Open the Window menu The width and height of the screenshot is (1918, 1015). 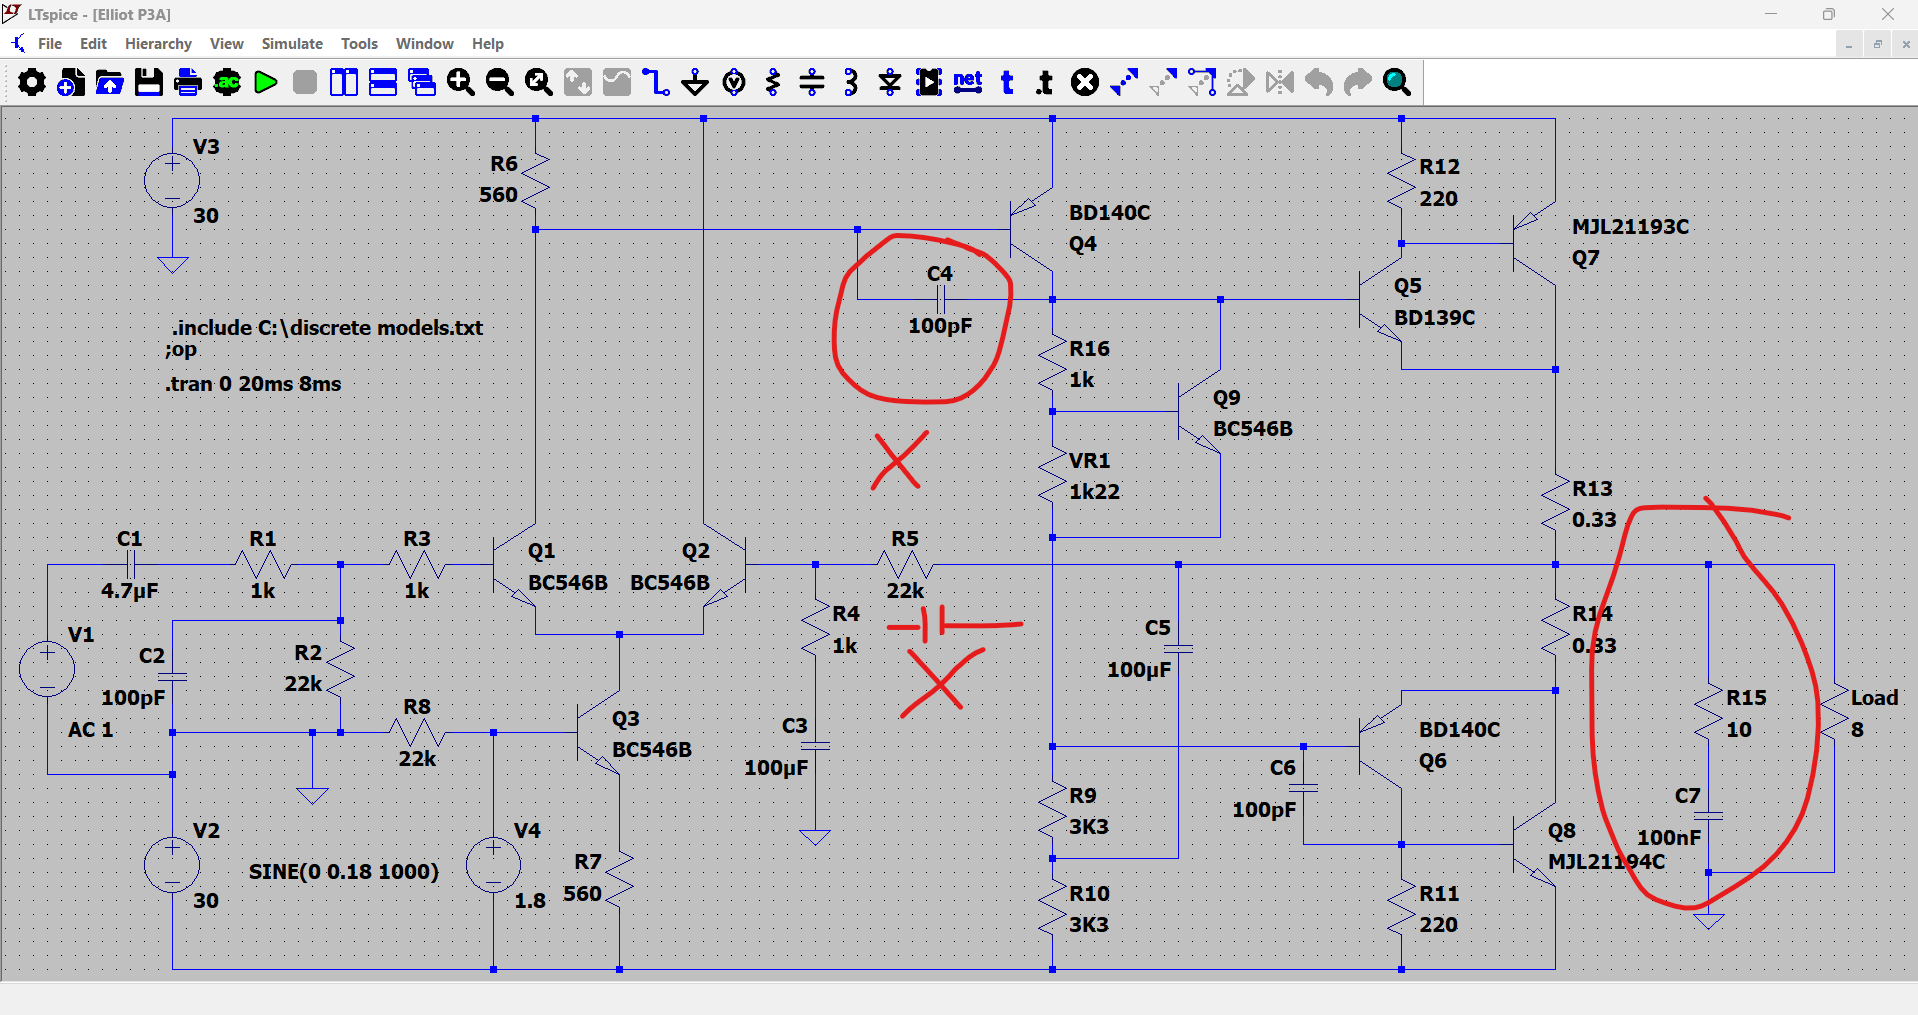[425, 44]
